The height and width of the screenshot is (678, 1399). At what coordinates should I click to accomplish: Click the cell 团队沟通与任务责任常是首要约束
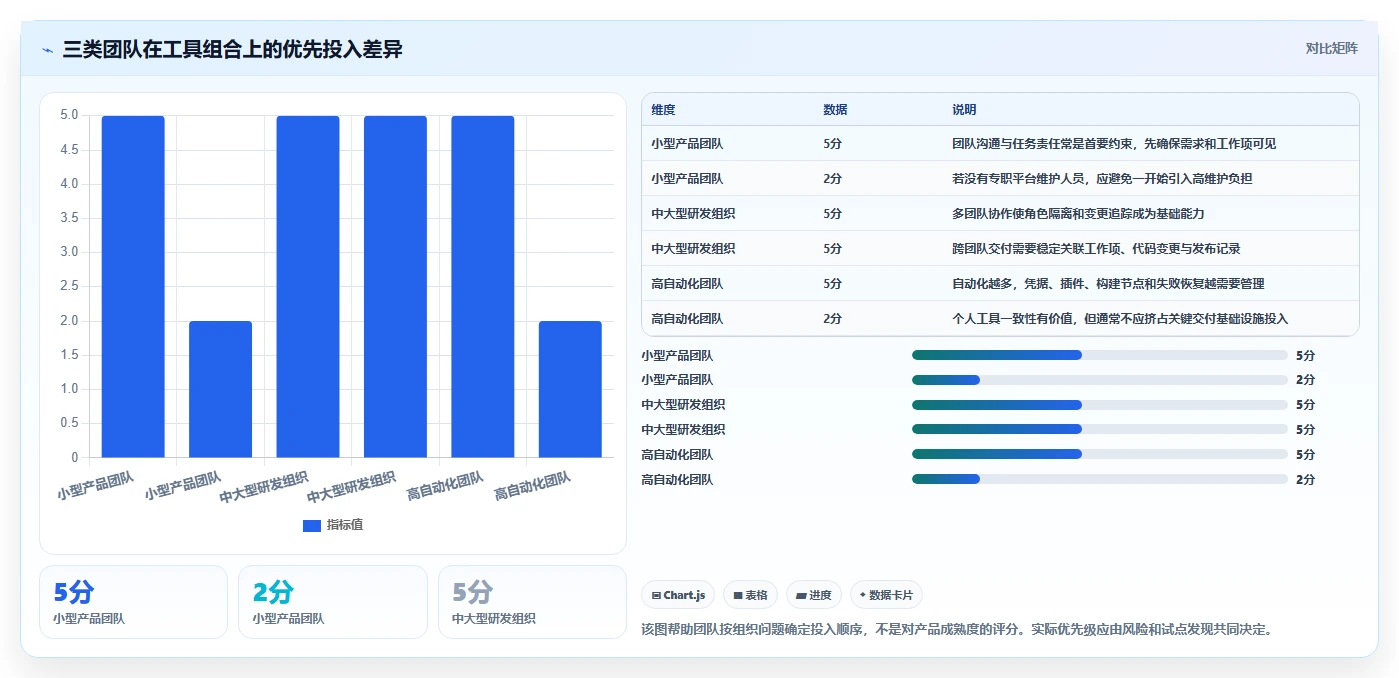point(1114,144)
